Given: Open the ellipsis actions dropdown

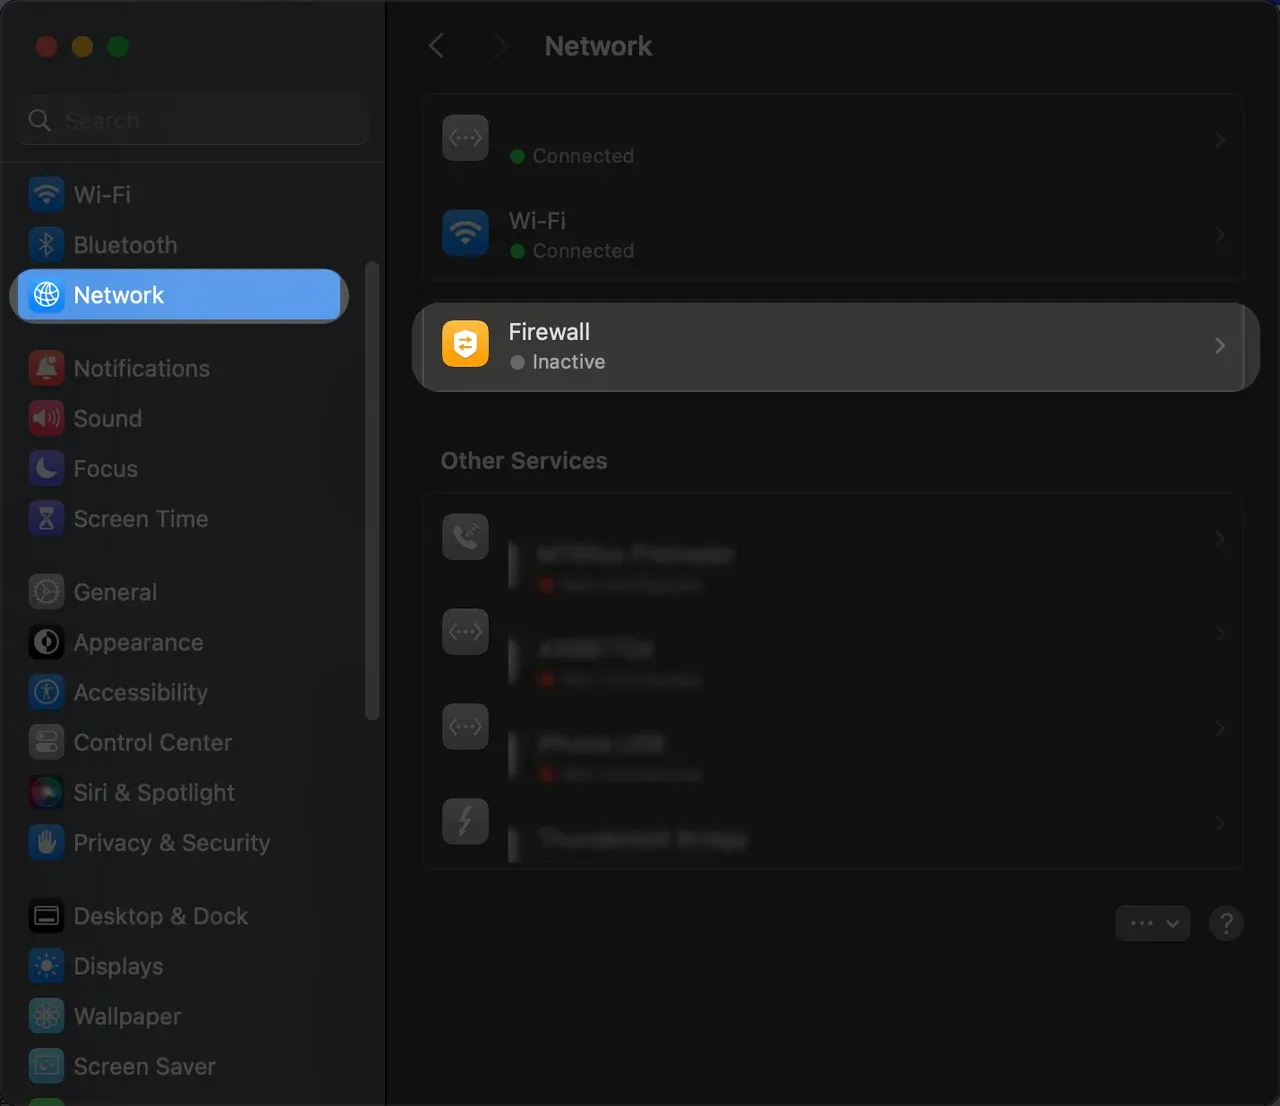Looking at the screenshot, I should pyautogui.click(x=1153, y=923).
